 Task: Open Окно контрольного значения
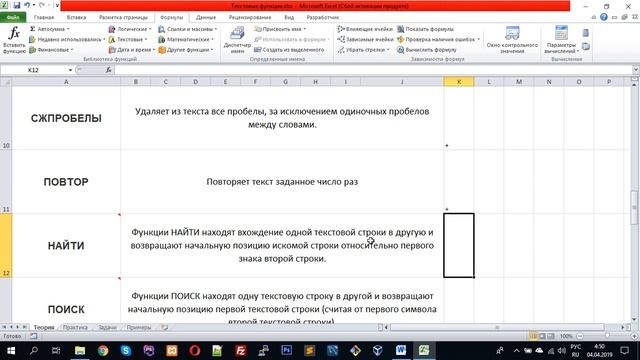pyautogui.click(x=512, y=40)
